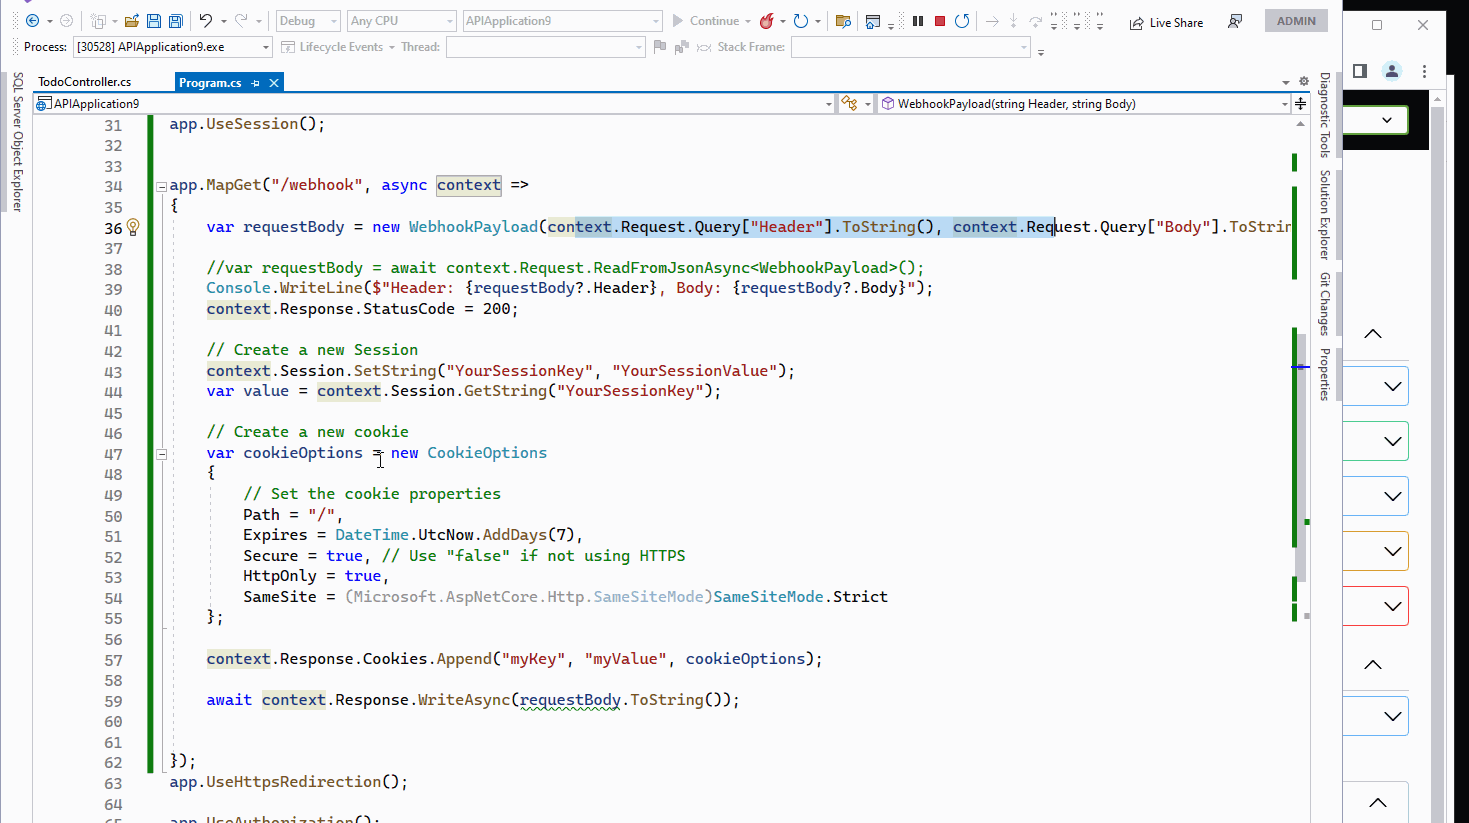Open the Any CPU platform dropdown
Image resolution: width=1469 pixels, height=823 pixels.
tap(448, 20)
